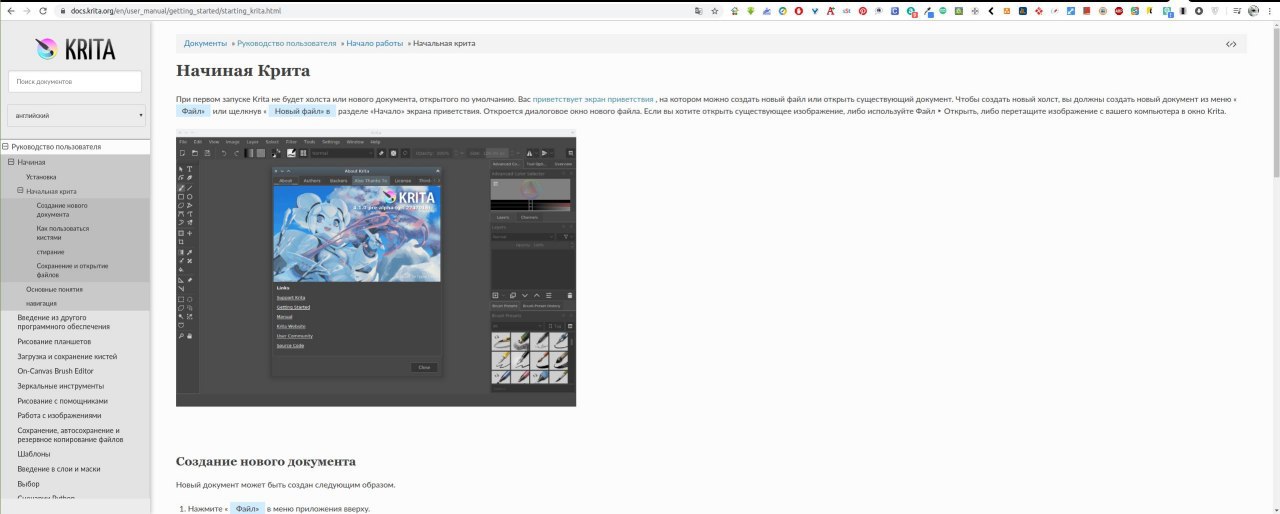The width and height of the screenshot is (1280, 514).
Task: Open Шаблоны in the sidebar
Action: pos(33,454)
